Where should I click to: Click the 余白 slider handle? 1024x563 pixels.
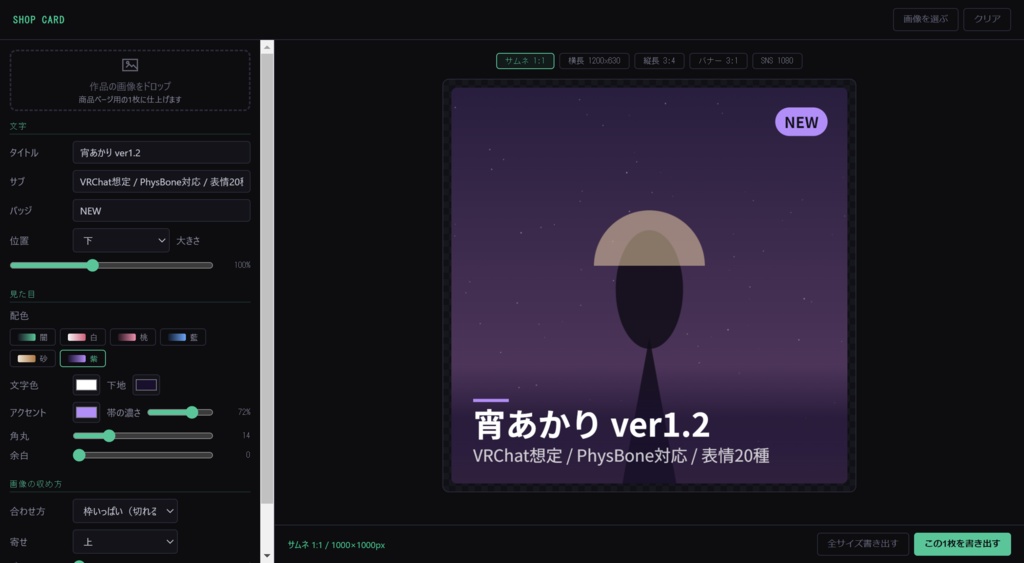tap(79, 455)
